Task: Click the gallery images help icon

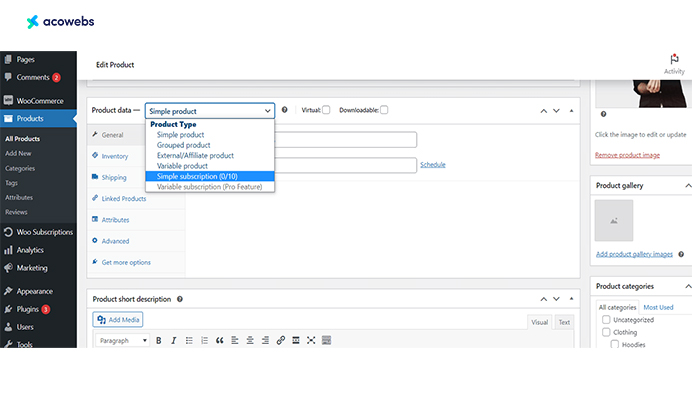Action: pos(681,254)
